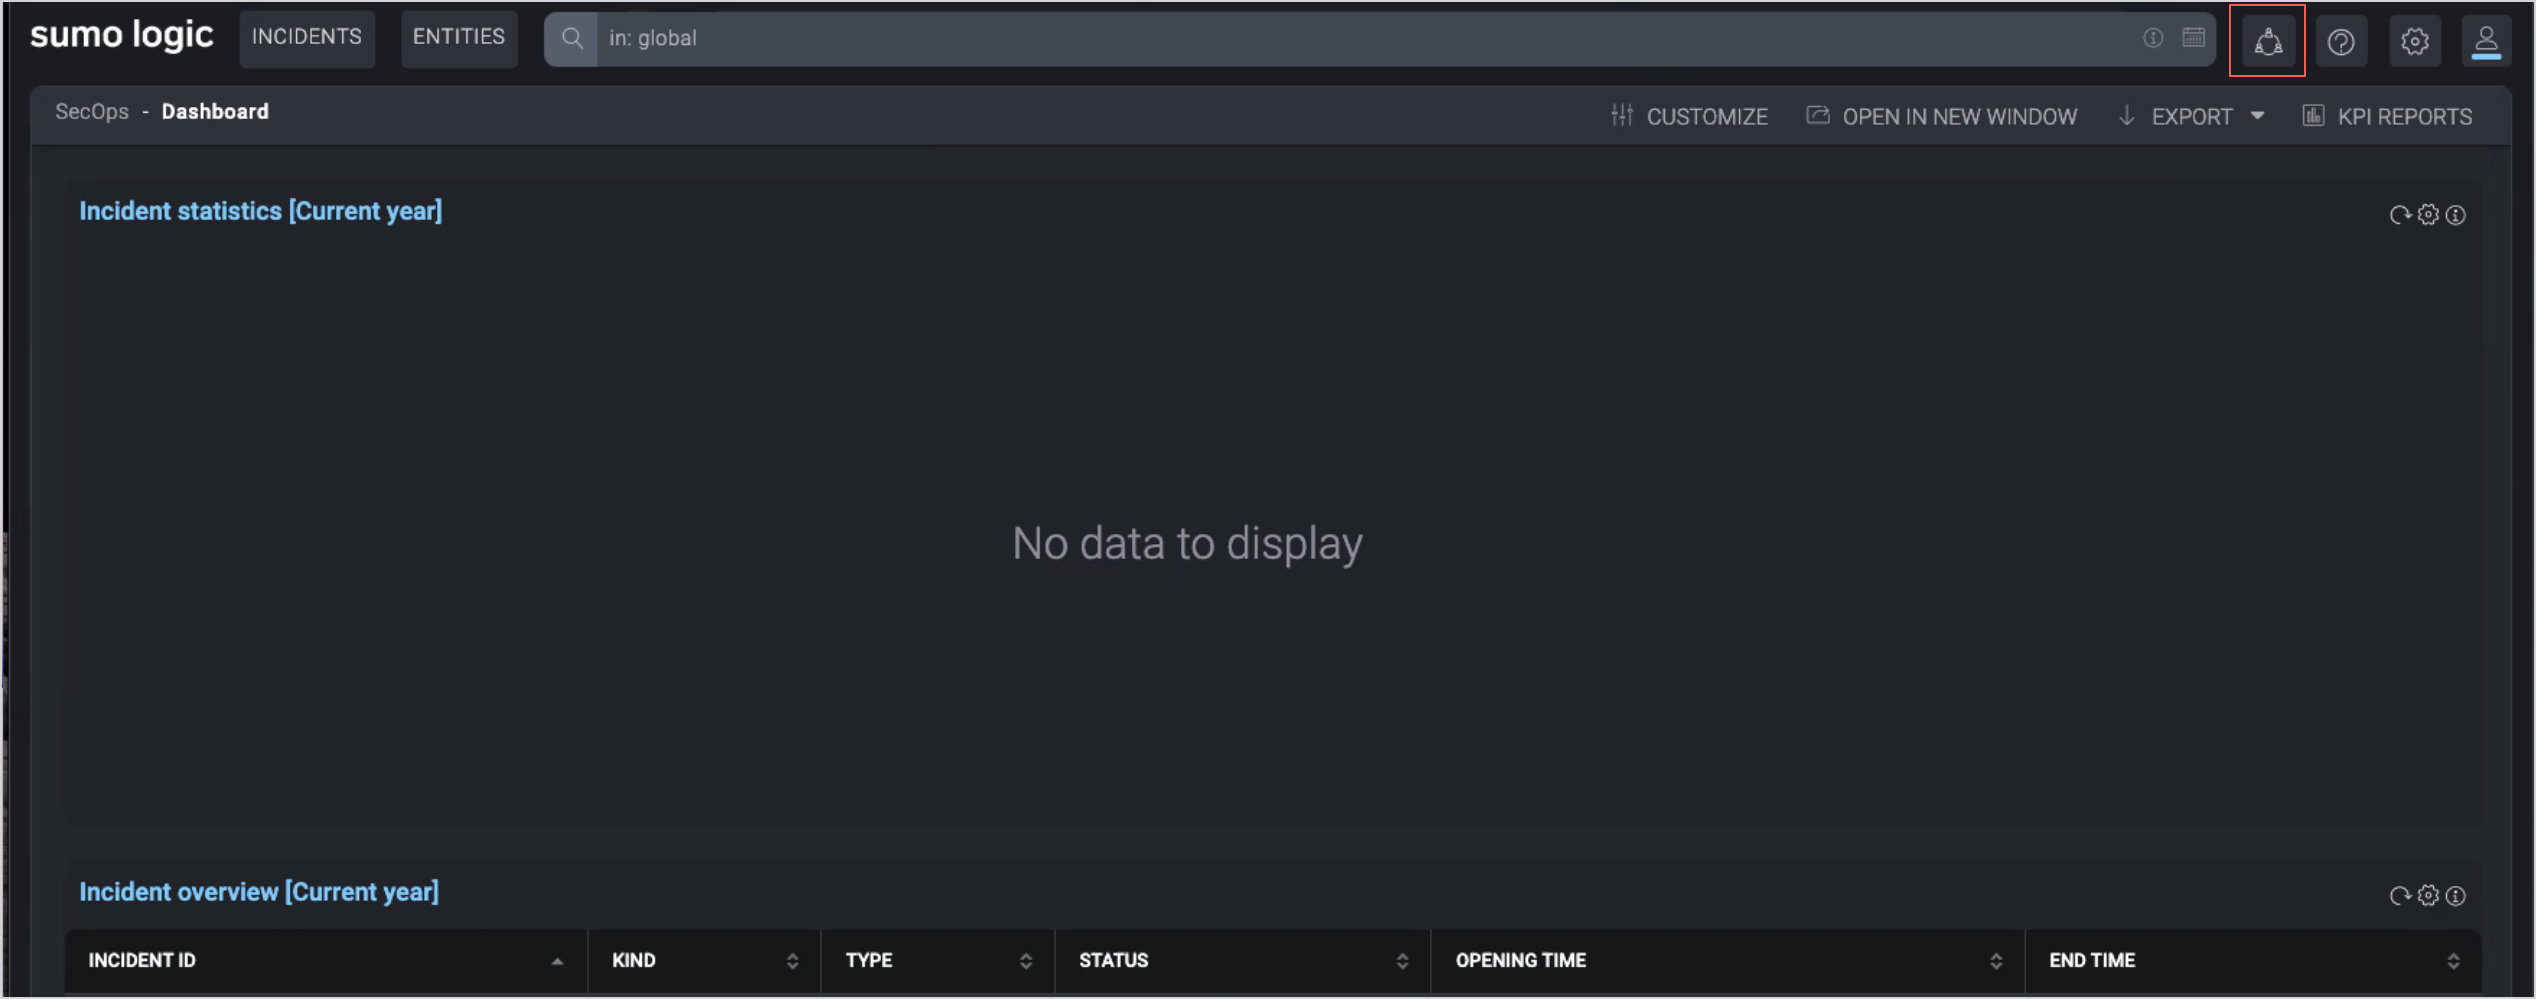Refresh the Incident statistics widget
The image size is (2536, 999).
pyautogui.click(x=2399, y=215)
